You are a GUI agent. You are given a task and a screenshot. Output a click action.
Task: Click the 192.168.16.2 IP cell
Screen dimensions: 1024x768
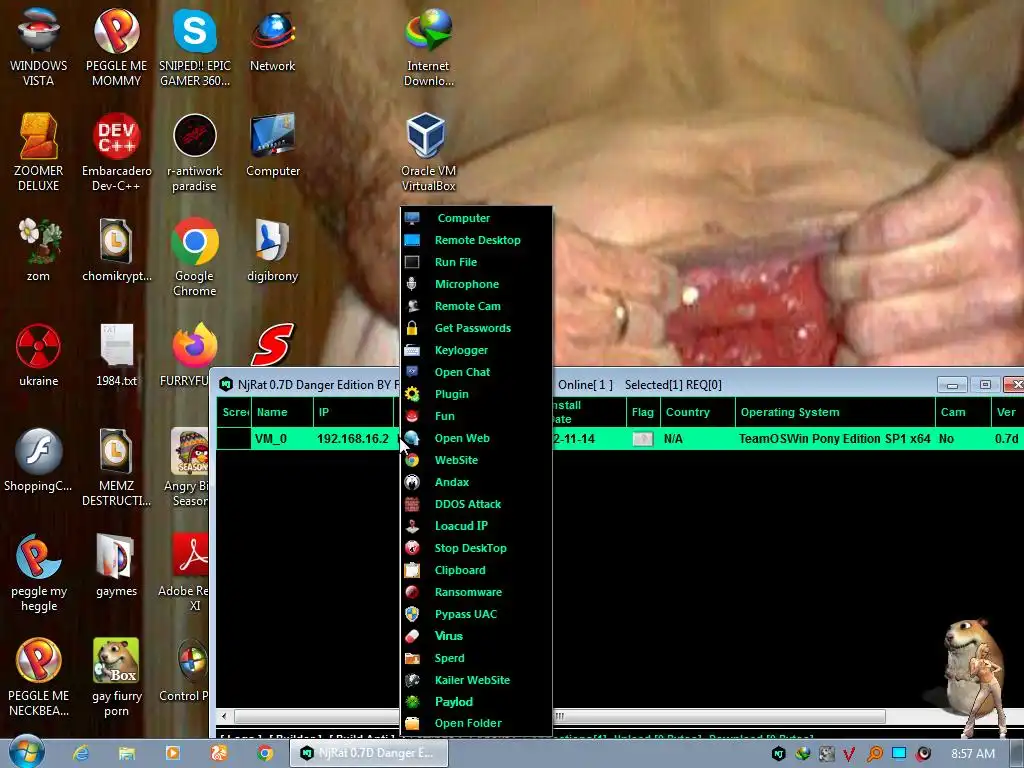click(x=353, y=439)
